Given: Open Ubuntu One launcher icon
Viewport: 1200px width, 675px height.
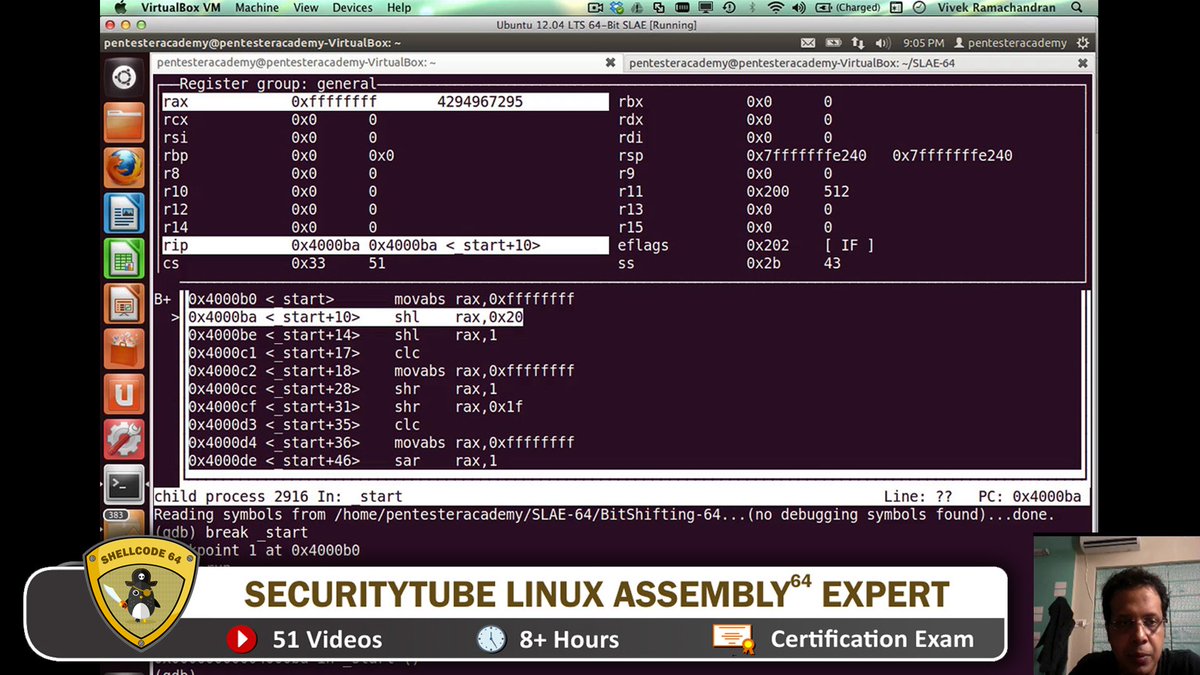Looking at the screenshot, I should pyautogui.click(x=124, y=394).
